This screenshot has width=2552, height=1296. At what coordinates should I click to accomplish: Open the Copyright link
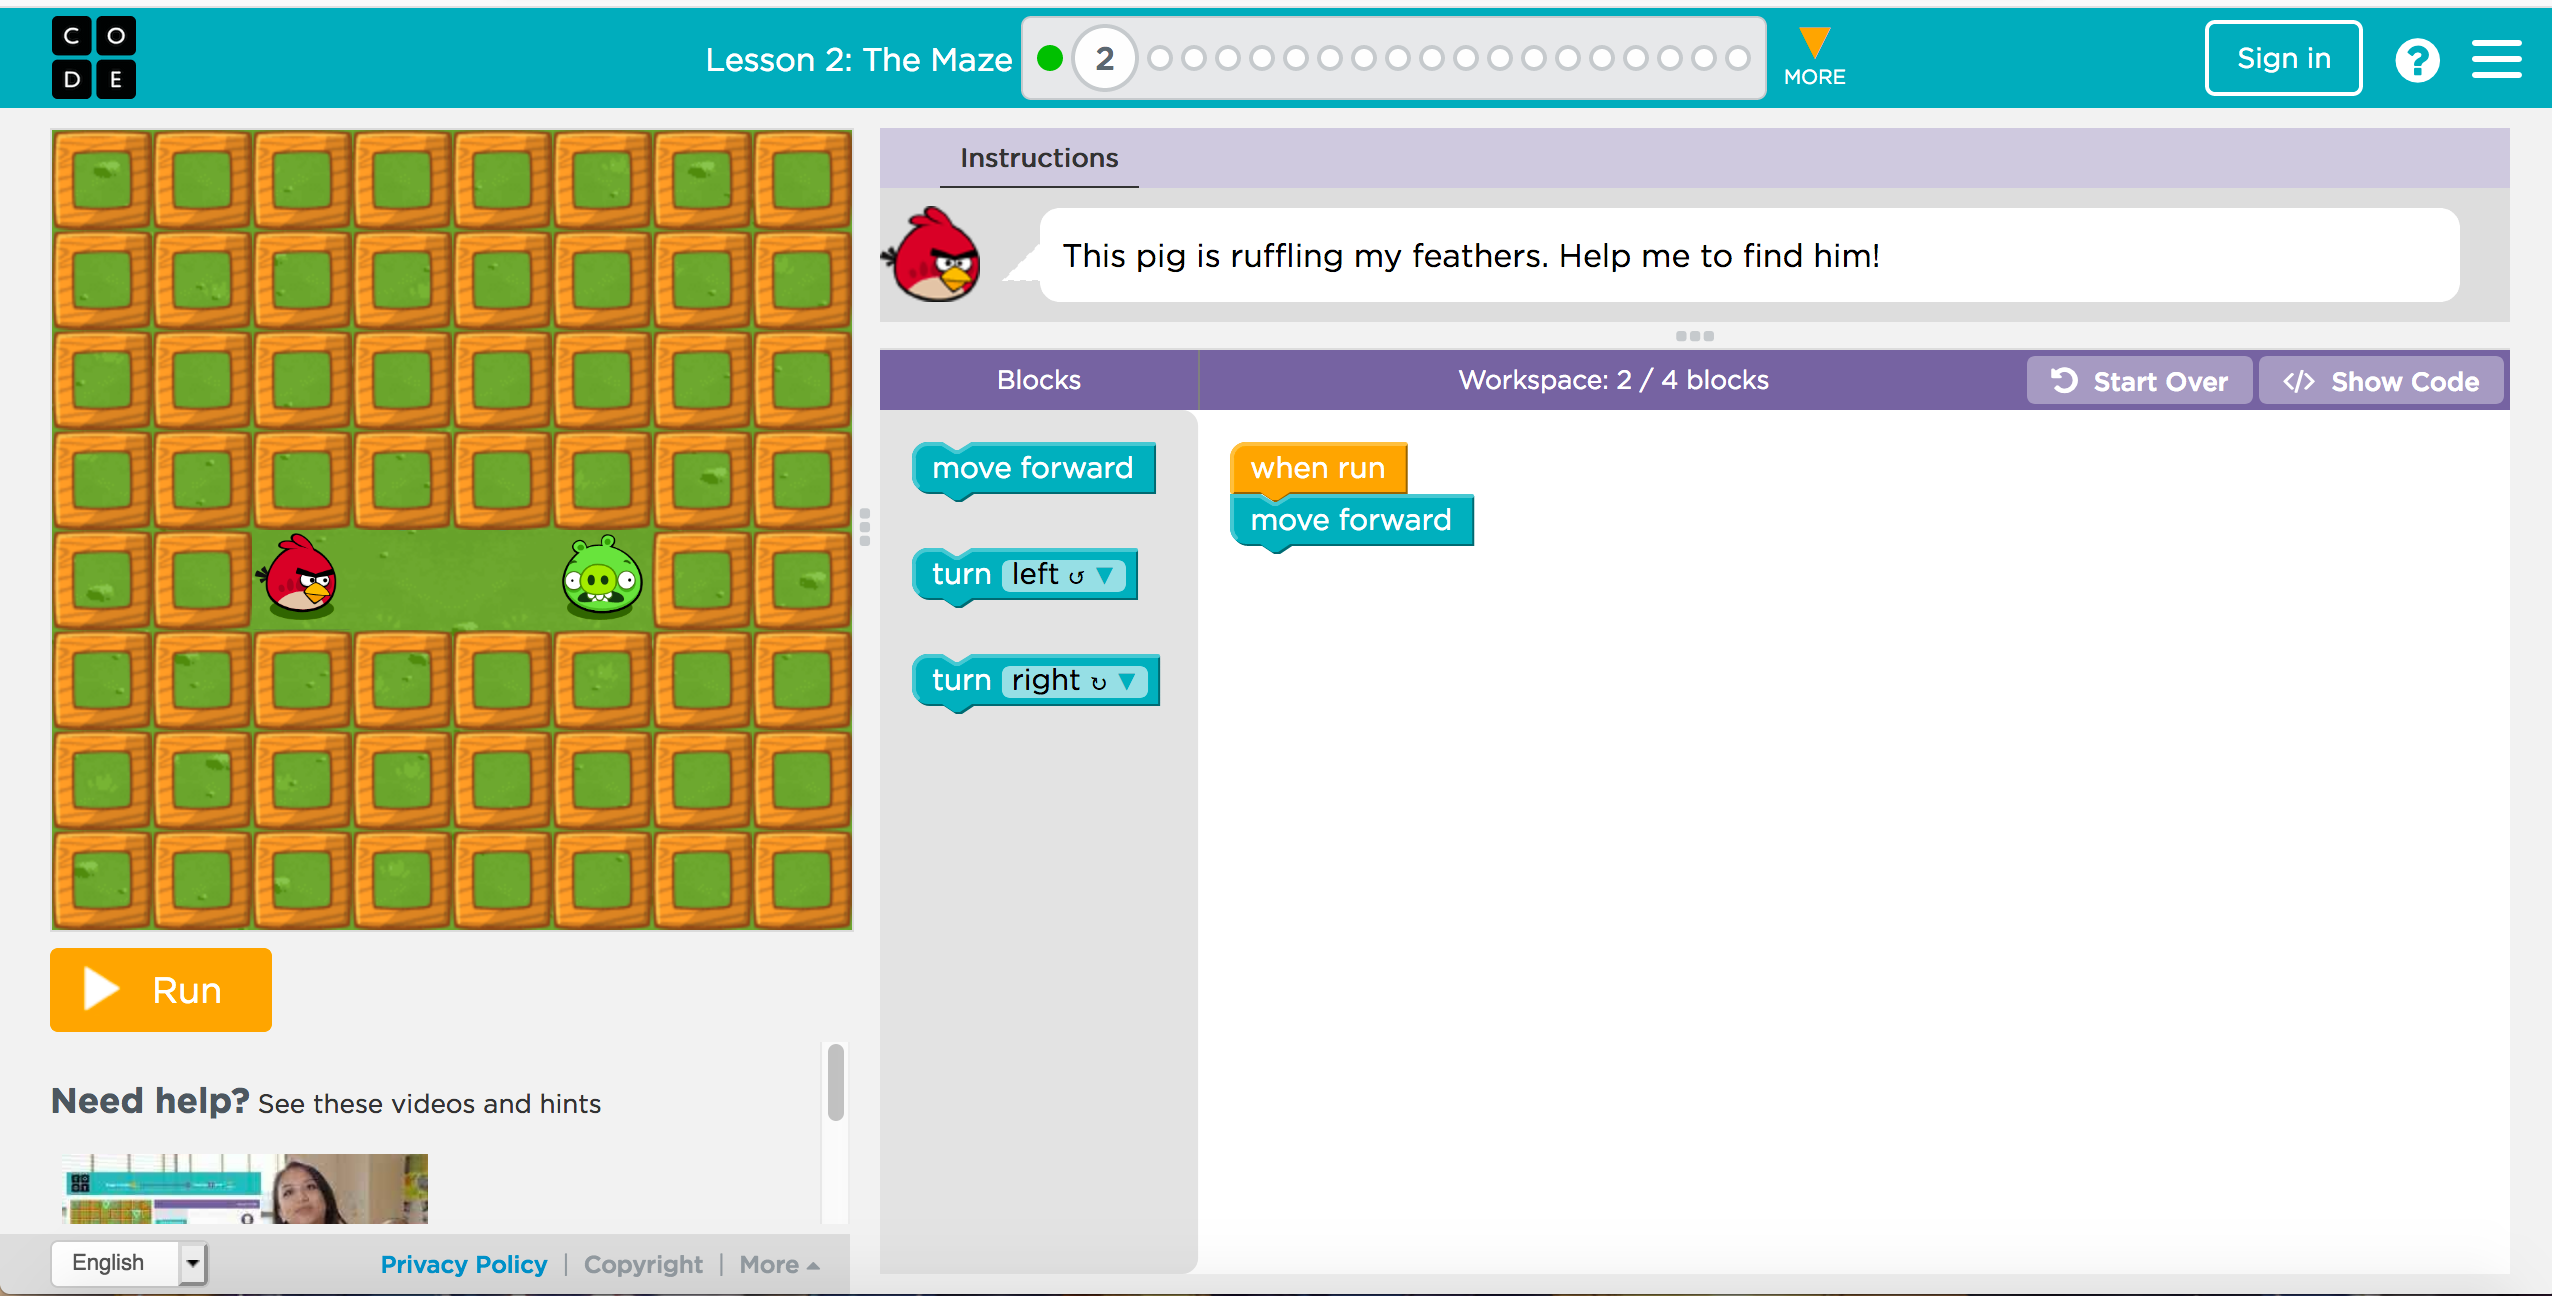click(643, 1264)
